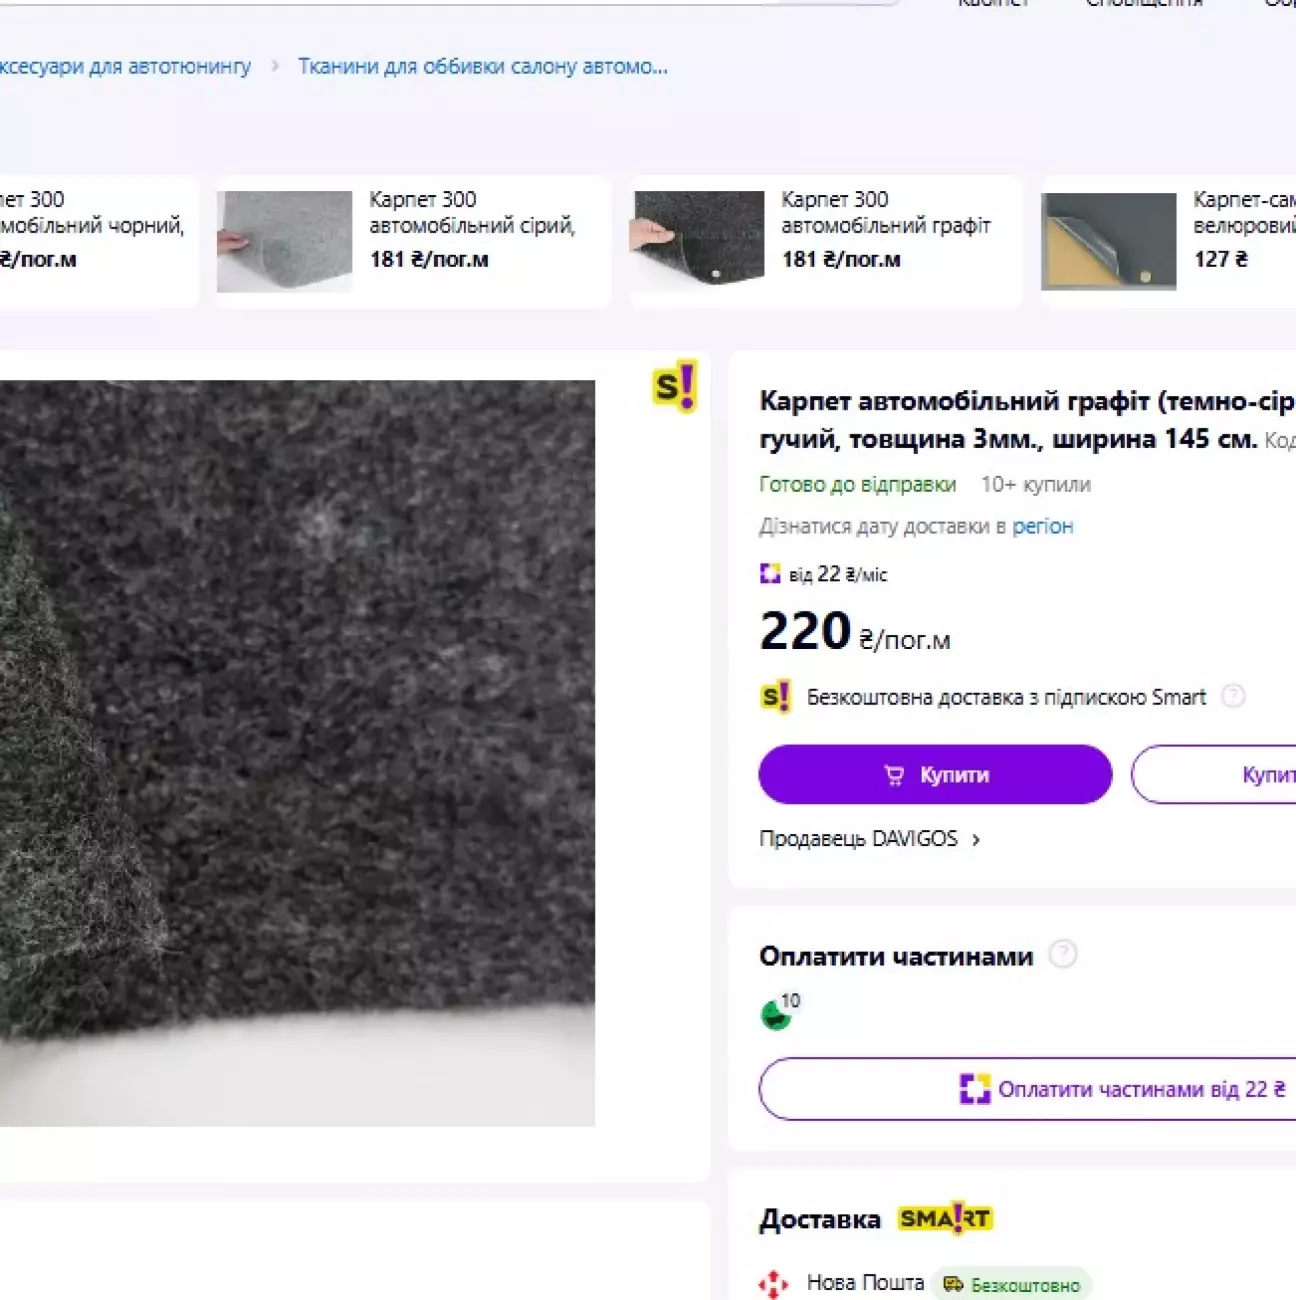
Task: Click the product title Карпет автомобільний графіт
Action: click(1027, 420)
